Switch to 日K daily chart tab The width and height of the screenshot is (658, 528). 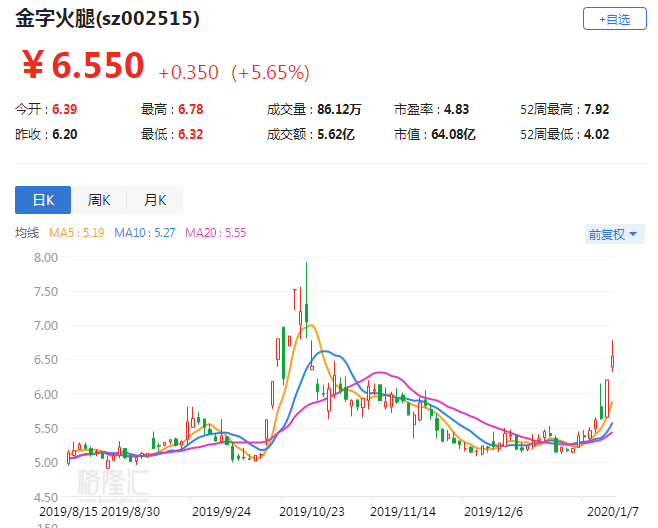pos(43,200)
